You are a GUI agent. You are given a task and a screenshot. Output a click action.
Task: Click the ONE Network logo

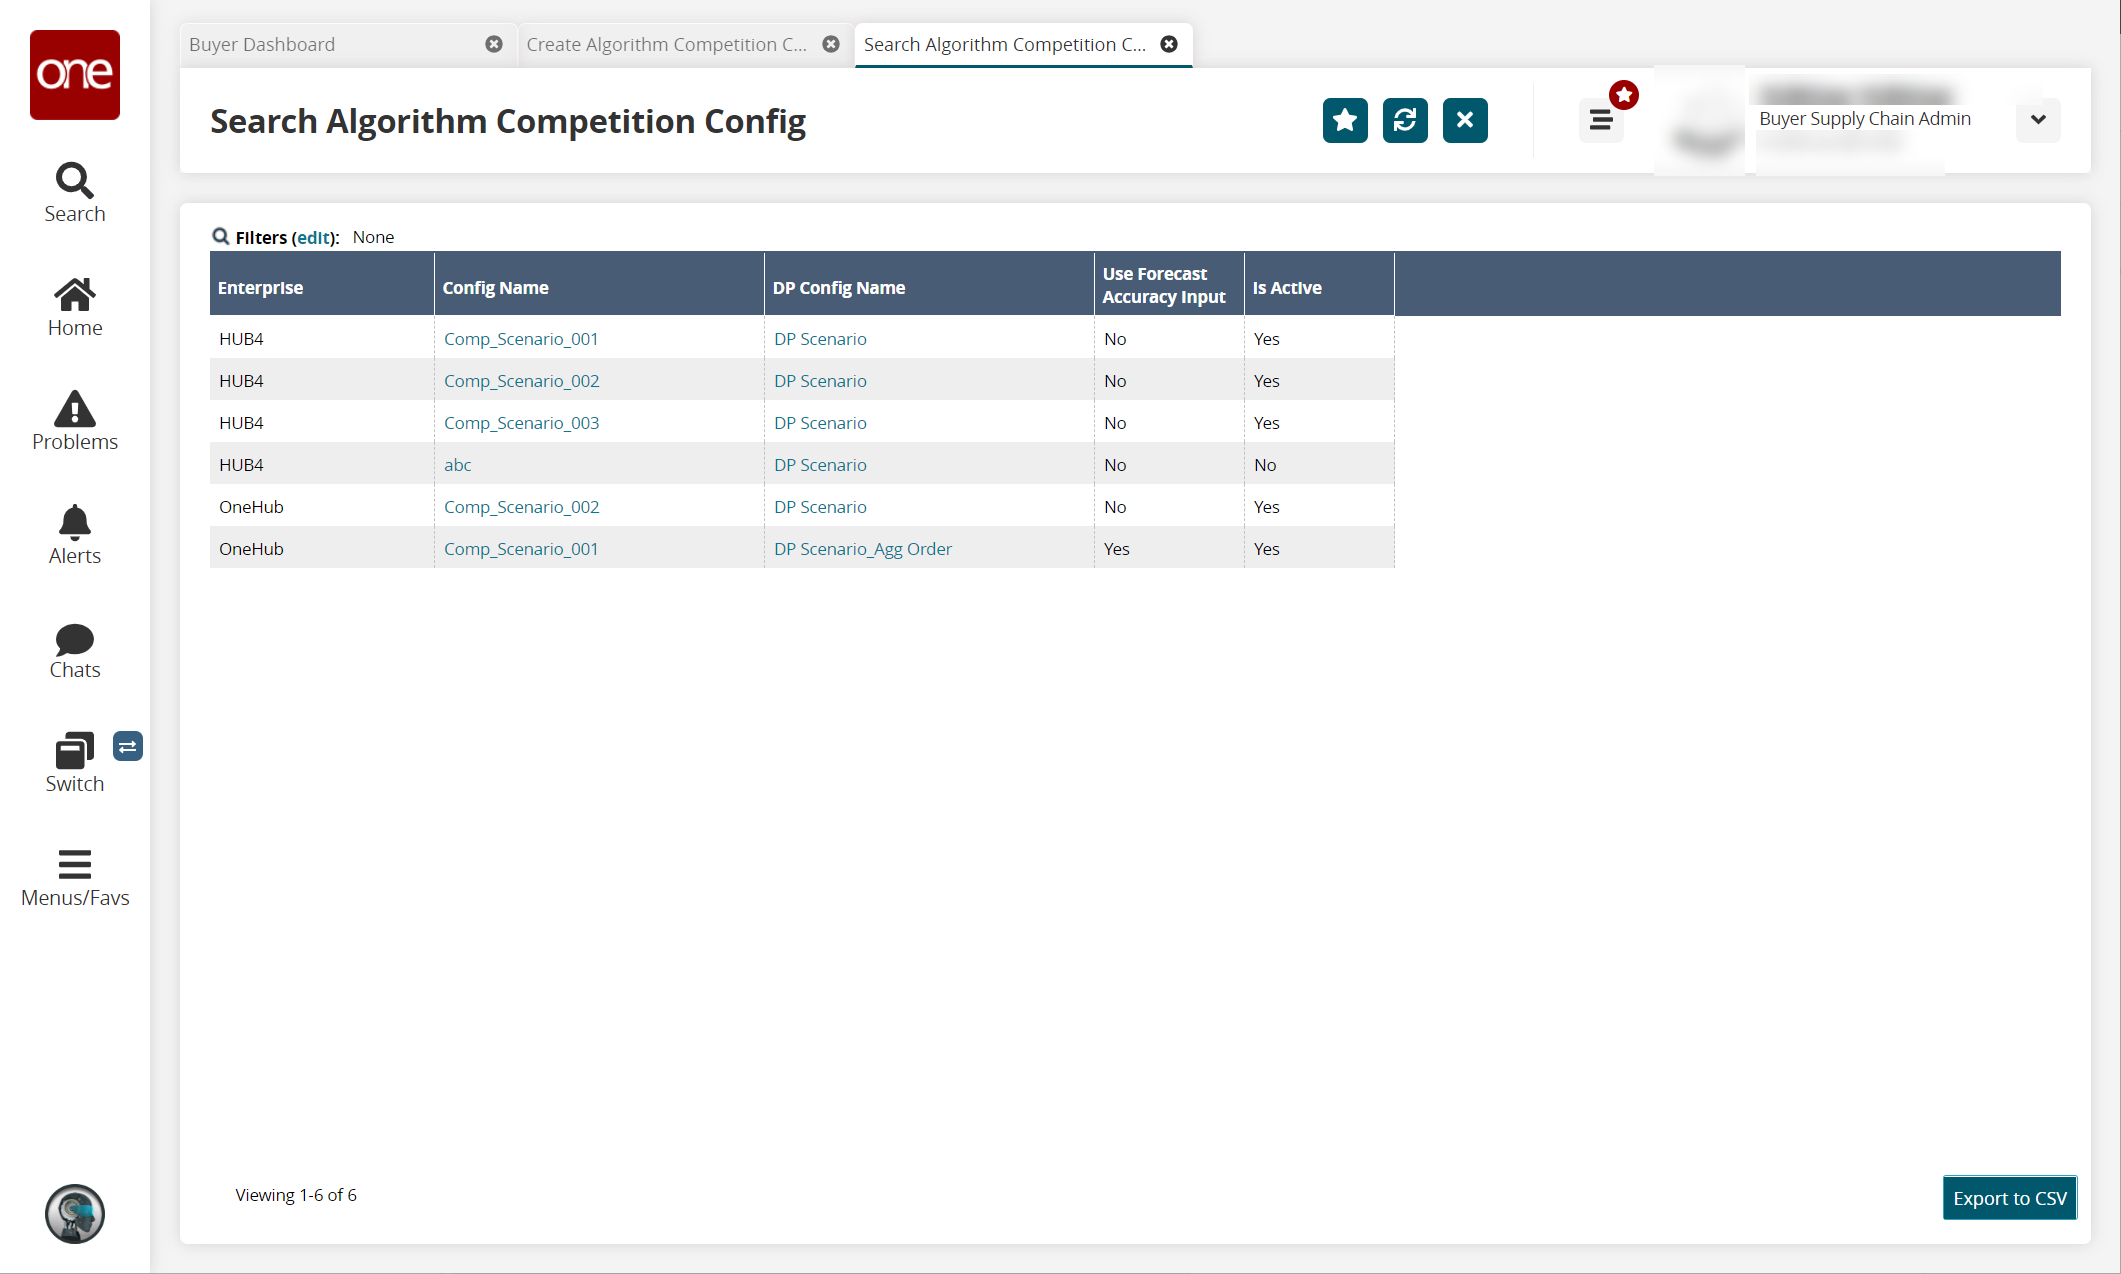[x=75, y=75]
